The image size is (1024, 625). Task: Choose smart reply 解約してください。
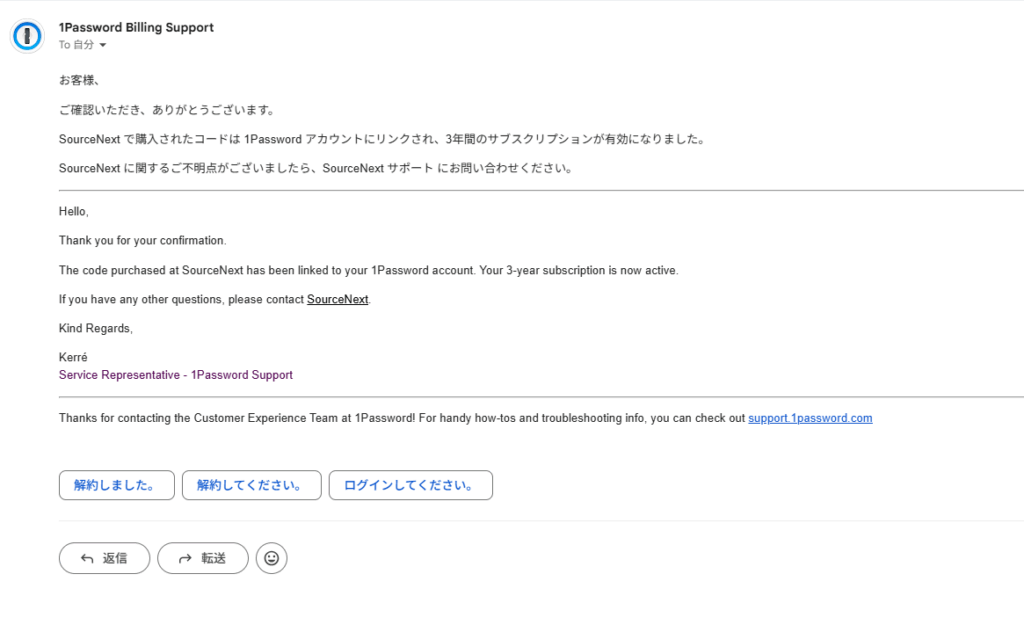point(251,485)
